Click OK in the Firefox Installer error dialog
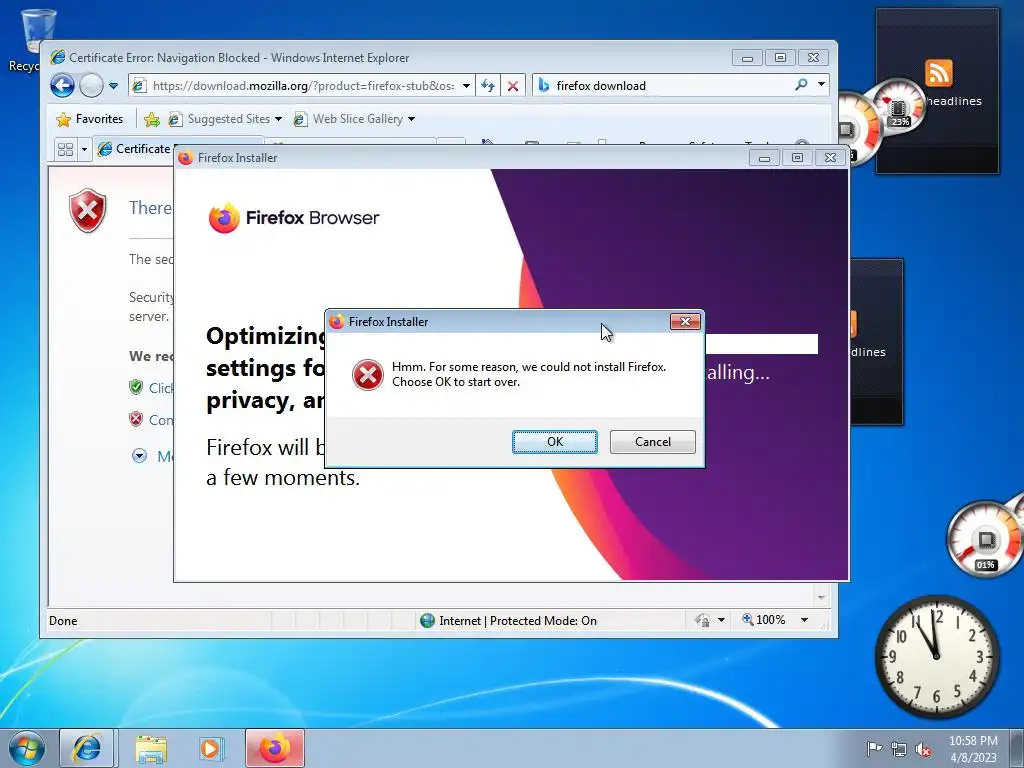 coord(554,442)
